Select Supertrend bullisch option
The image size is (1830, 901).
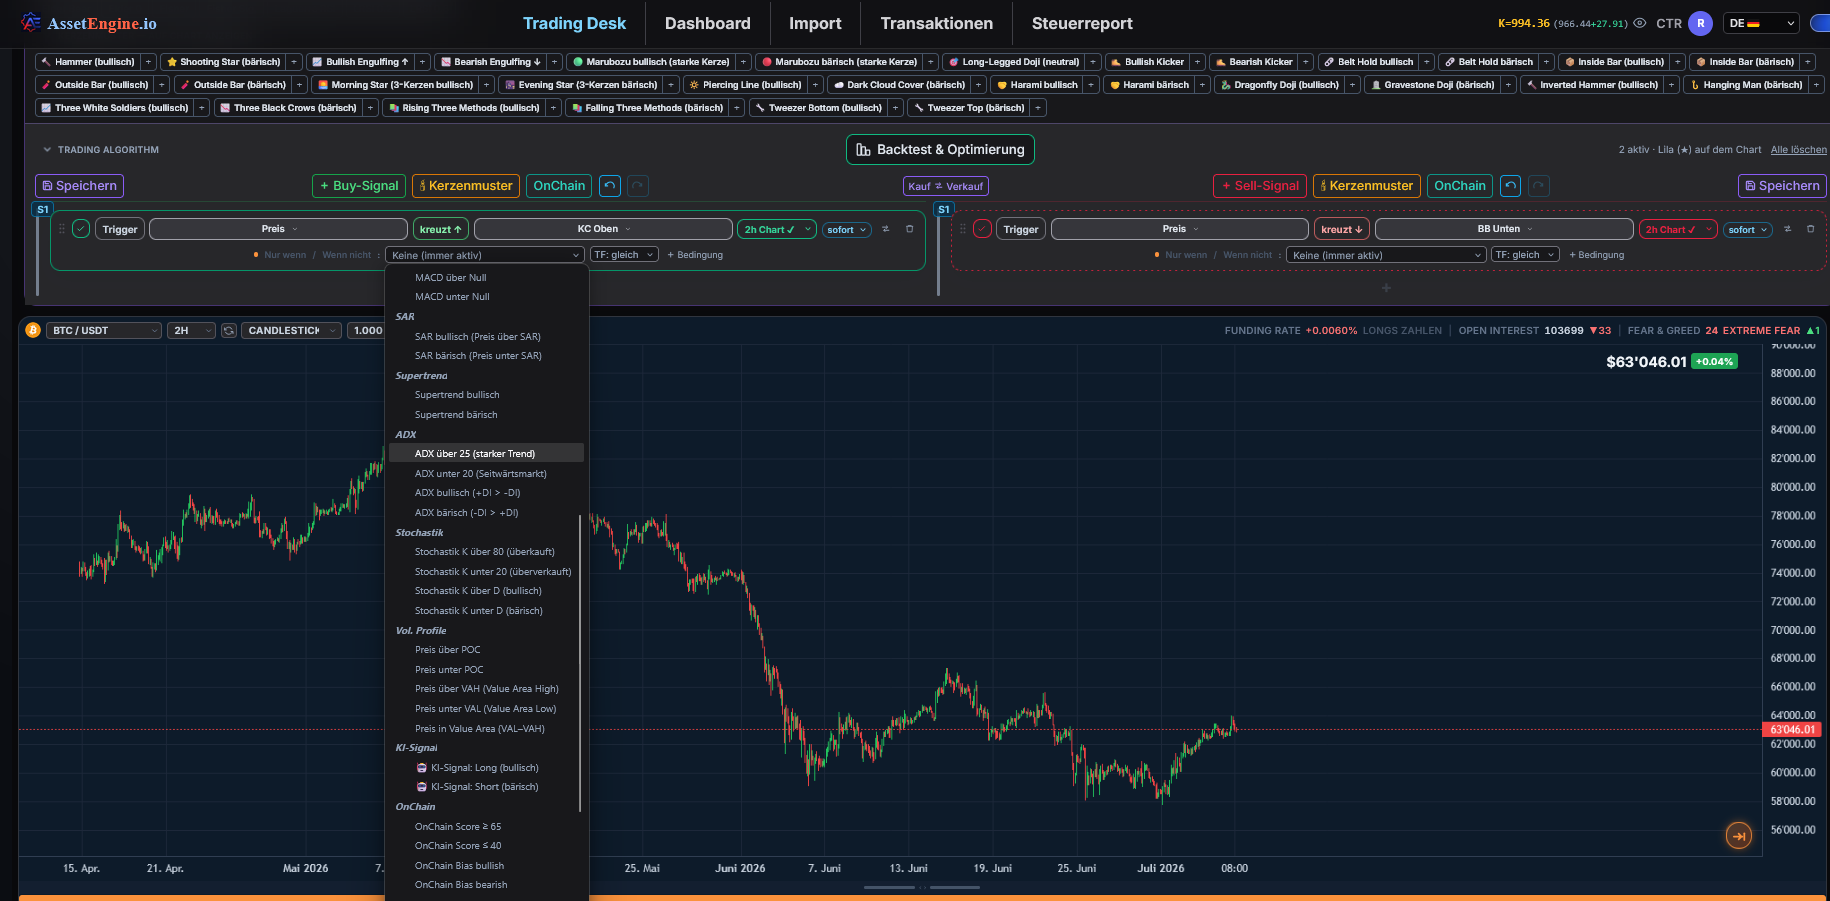pos(486,395)
